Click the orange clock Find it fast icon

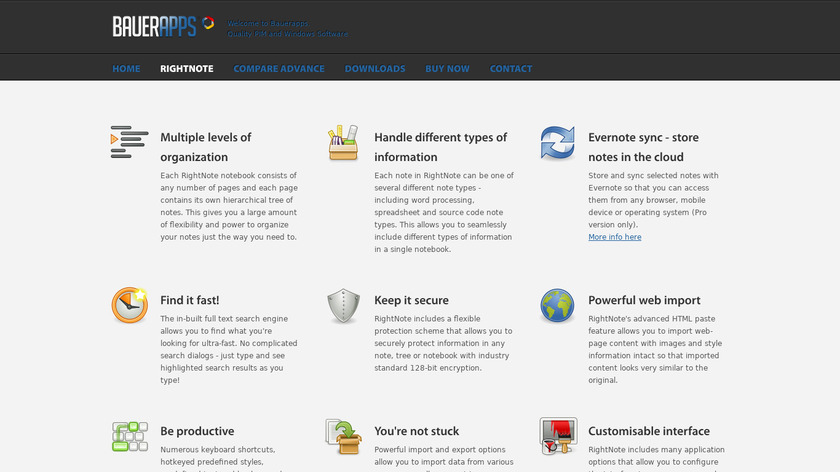130,305
